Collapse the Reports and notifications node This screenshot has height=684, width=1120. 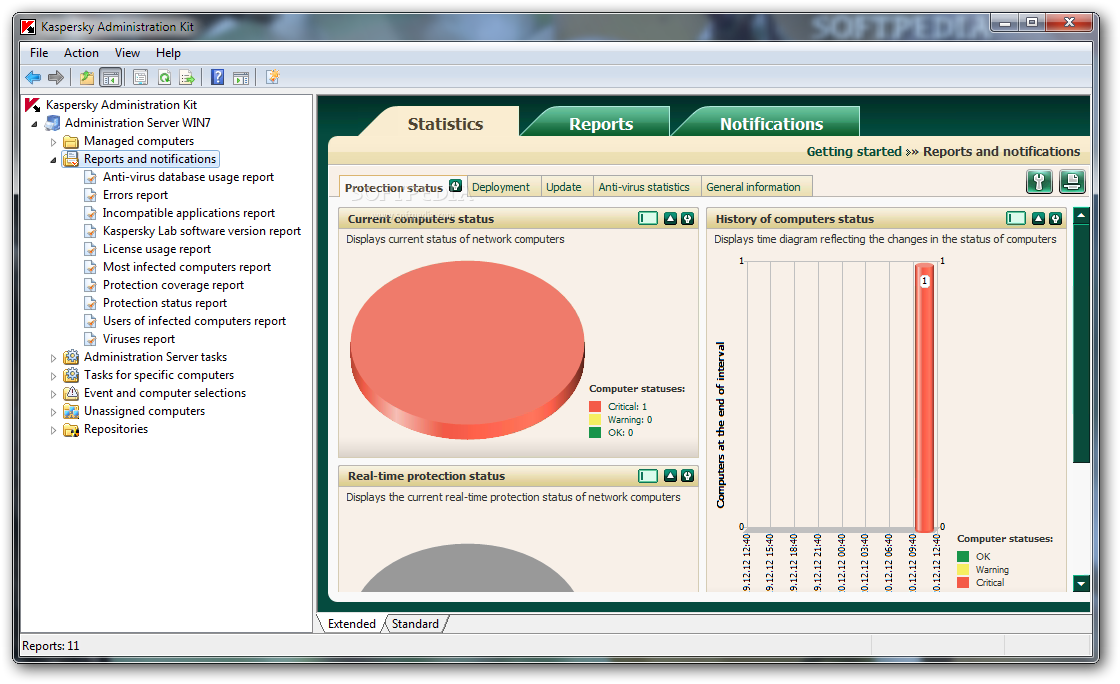54,160
